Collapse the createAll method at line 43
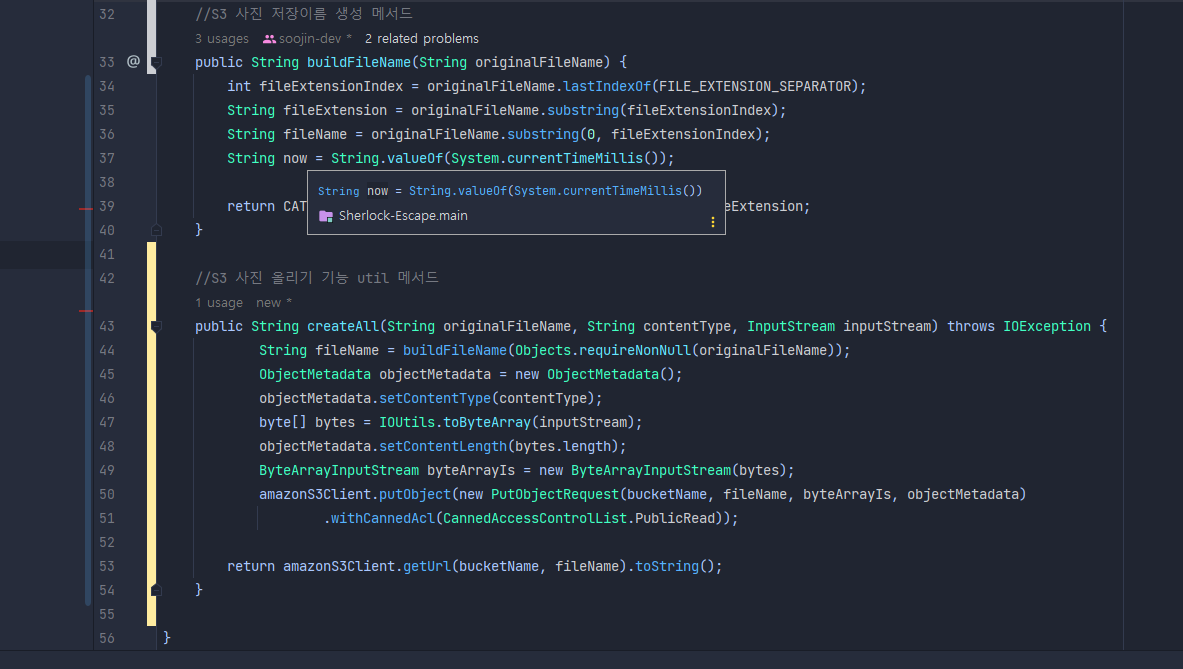Image resolution: width=1183 pixels, height=669 pixels. [x=156, y=326]
